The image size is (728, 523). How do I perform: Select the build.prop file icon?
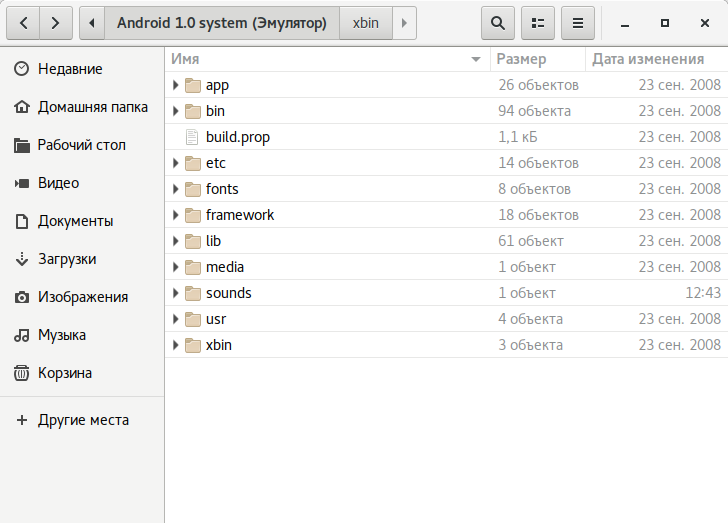(192, 137)
